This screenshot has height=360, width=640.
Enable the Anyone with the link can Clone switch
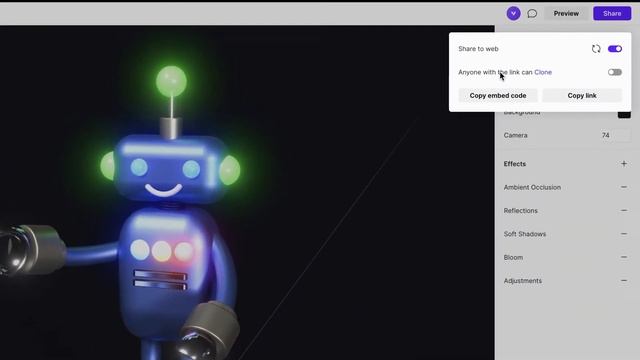(x=615, y=72)
